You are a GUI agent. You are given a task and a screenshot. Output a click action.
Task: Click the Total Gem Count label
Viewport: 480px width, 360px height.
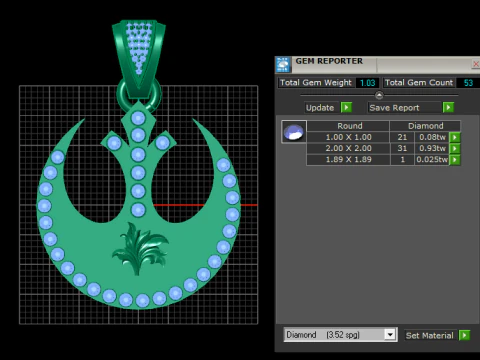click(x=419, y=83)
